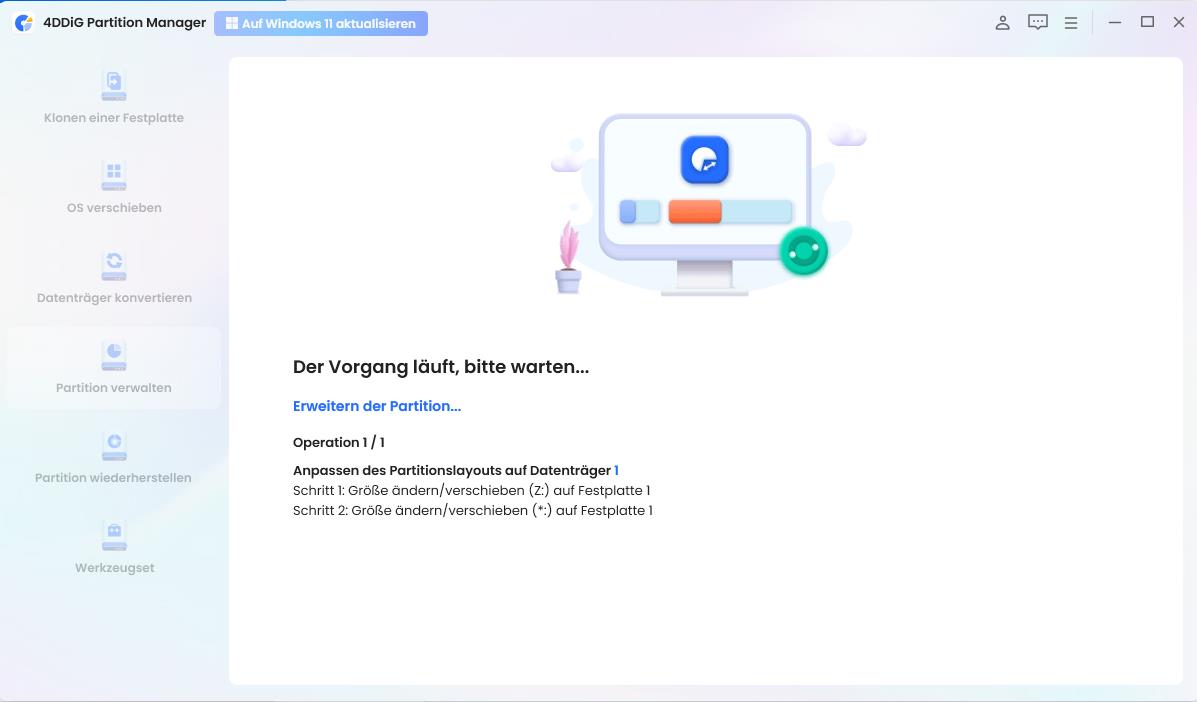Open the Erweitern der Partition link
Screen dimensions: 1197x702
click(x=376, y=406)
